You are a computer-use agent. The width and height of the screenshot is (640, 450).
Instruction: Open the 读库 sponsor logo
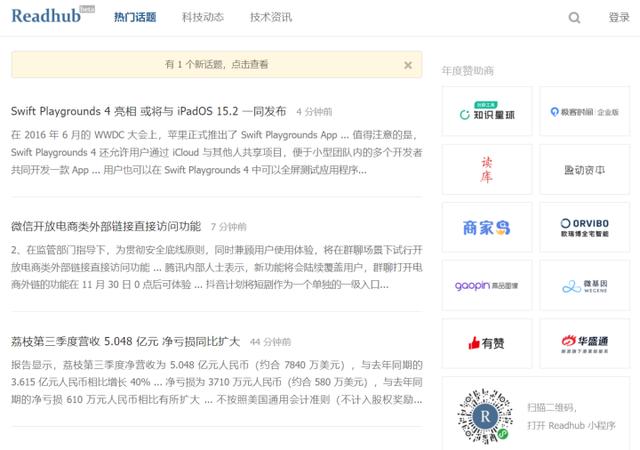pos(487,169)
